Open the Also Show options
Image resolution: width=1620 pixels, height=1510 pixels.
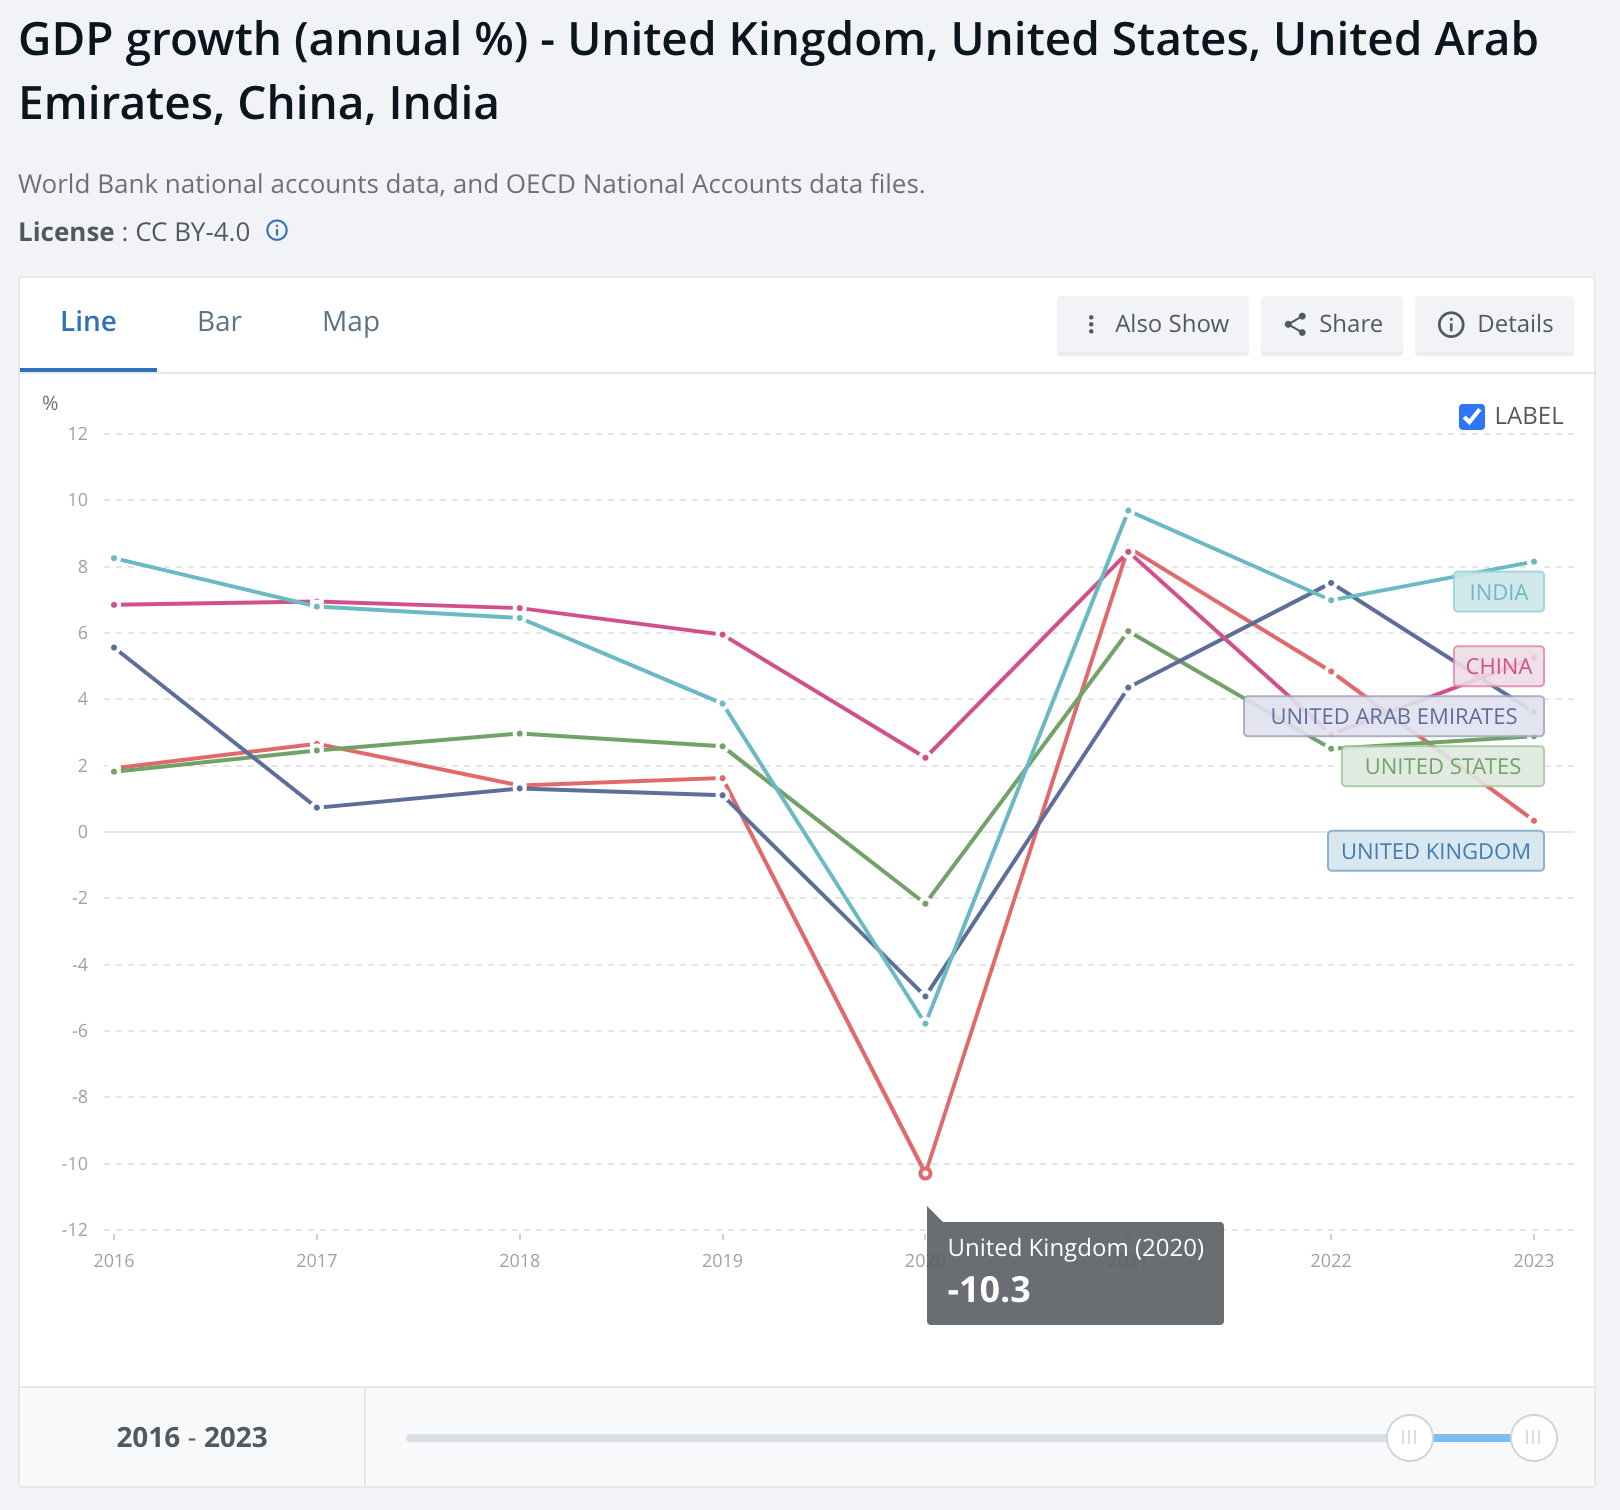tap(1152, 324)
